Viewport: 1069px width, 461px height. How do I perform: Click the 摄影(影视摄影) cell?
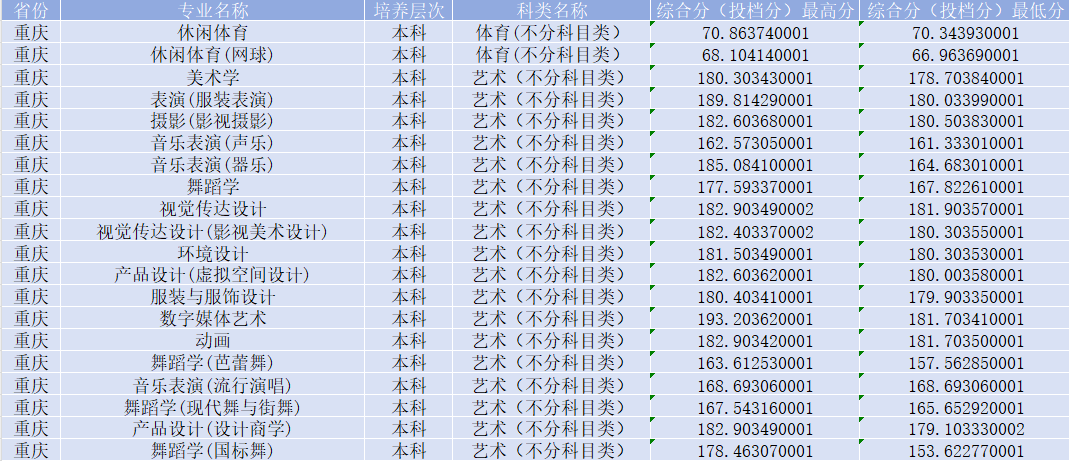pyautogui.click(x=212, y=121)
